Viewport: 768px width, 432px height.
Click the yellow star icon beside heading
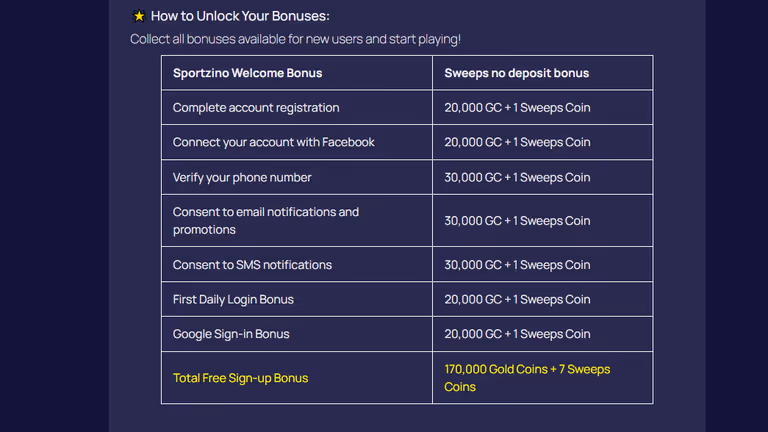(x=139, y=16)
